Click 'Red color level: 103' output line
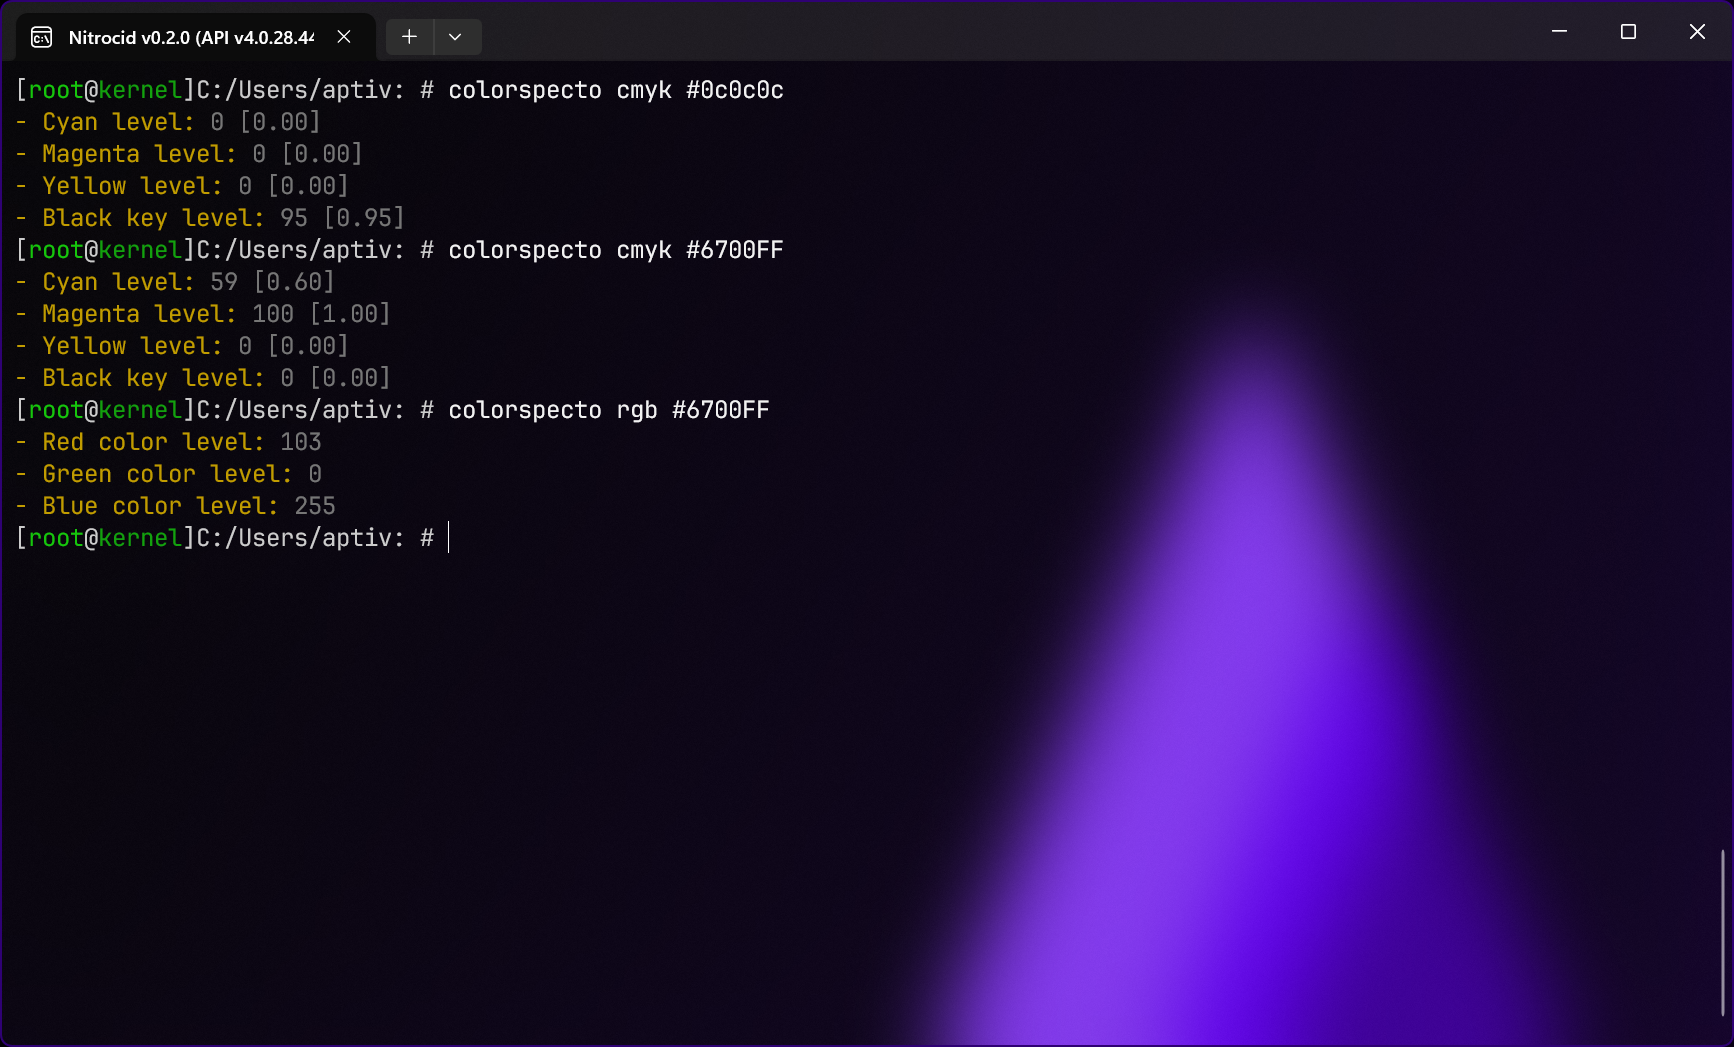Viewport: 1734px width, 1047px height. click(x=169, y=442)
